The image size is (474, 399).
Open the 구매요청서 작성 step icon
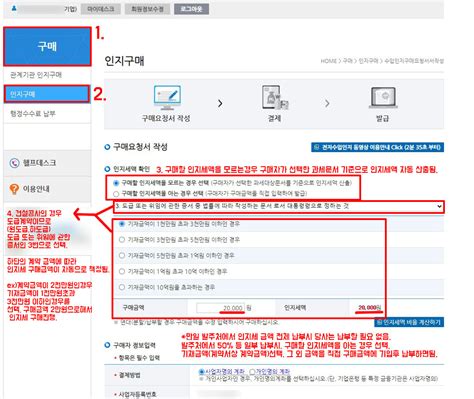click(167, 98)
